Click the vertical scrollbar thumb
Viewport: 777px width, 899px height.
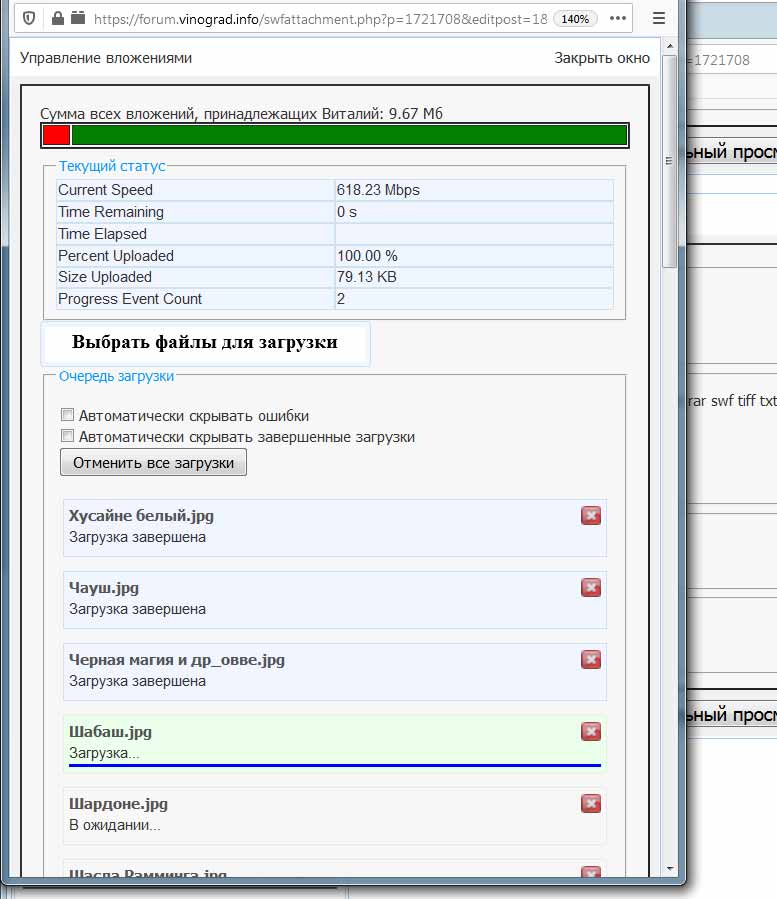[669, 161]
